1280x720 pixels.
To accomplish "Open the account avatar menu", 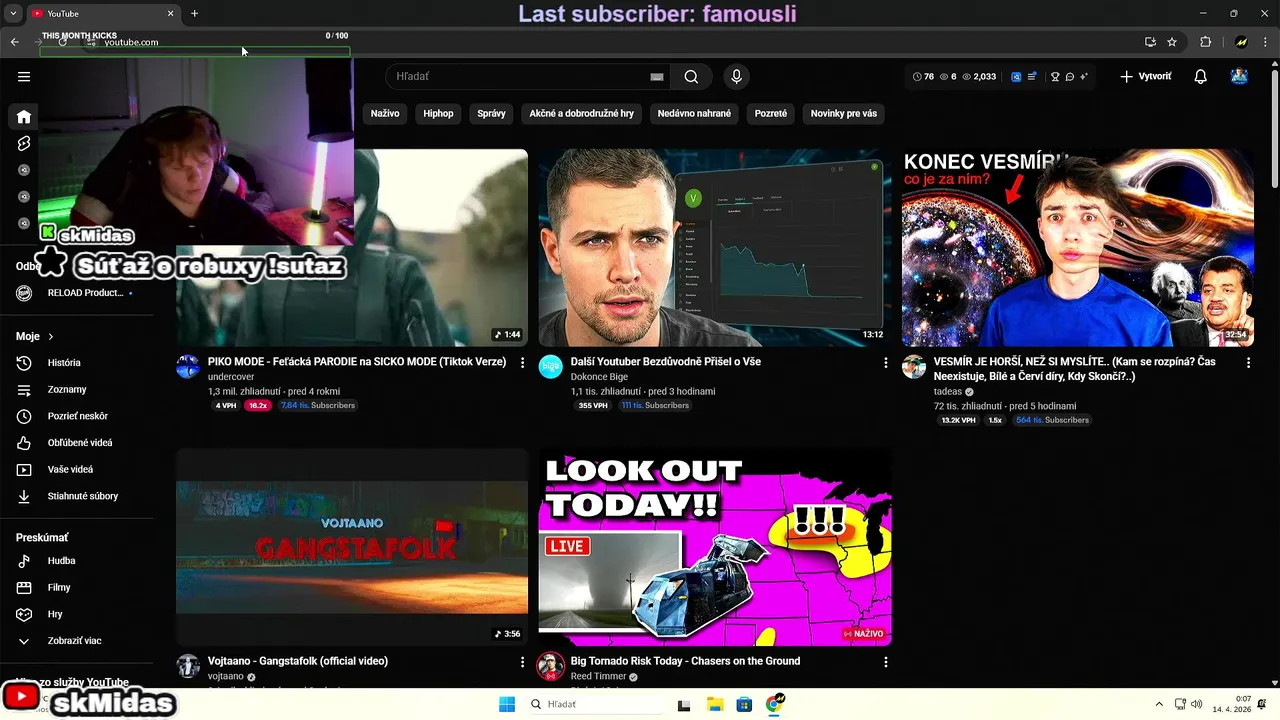I will coord(1239,77).
